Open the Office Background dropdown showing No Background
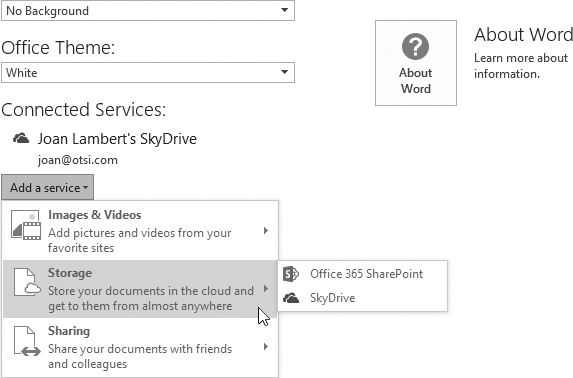Screen dimensions: 573x378 [148, 11]
